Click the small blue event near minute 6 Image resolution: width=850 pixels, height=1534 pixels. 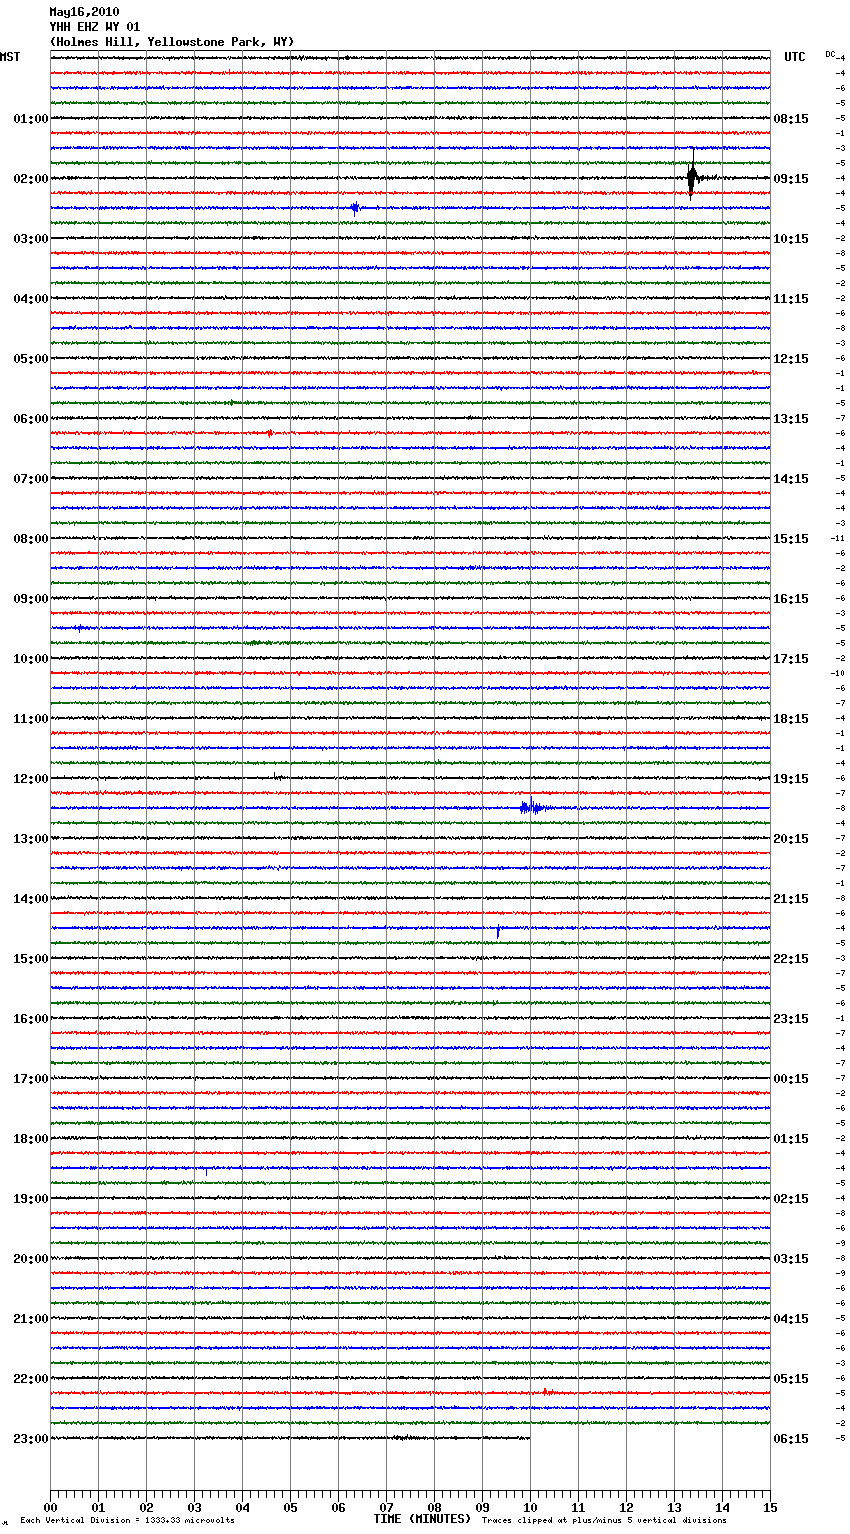pyautogui.click(x=355, y=208)
